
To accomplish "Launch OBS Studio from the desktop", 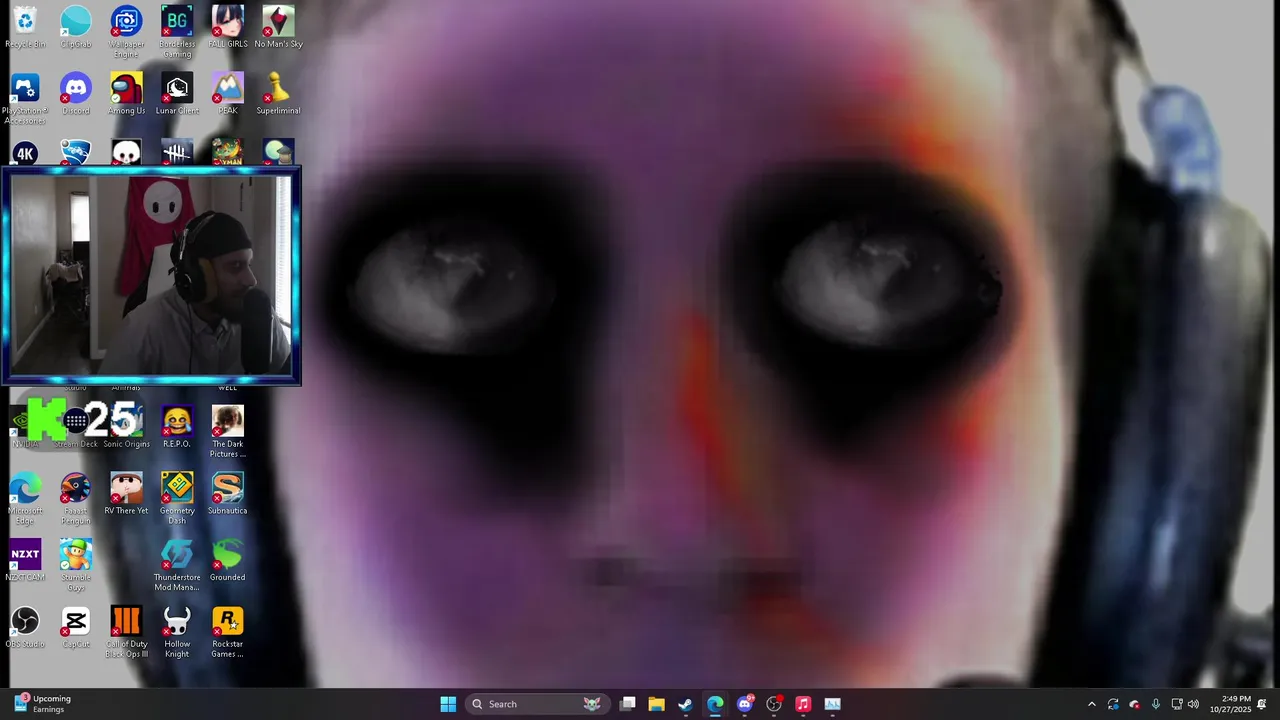I will coord(25,627).
